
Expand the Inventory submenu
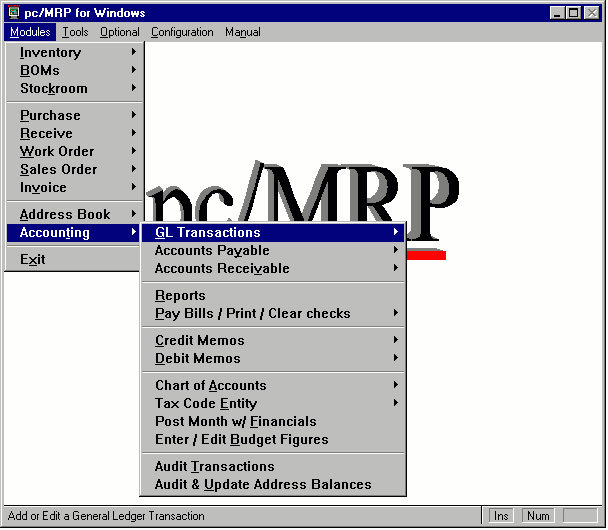[74, 52]
